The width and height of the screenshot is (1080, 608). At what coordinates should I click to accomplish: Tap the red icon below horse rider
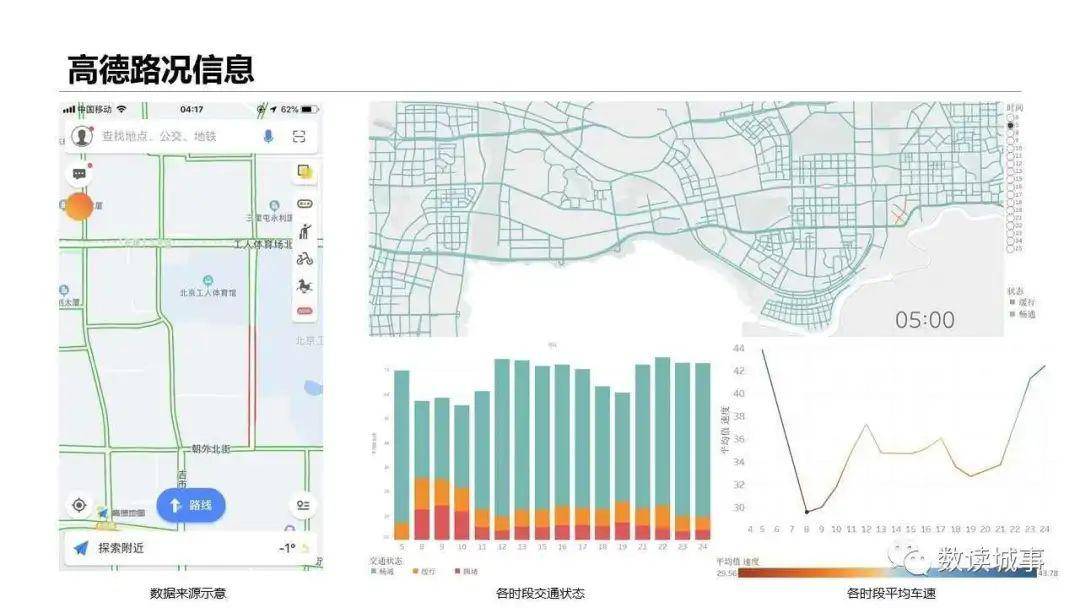coord(304,311)
